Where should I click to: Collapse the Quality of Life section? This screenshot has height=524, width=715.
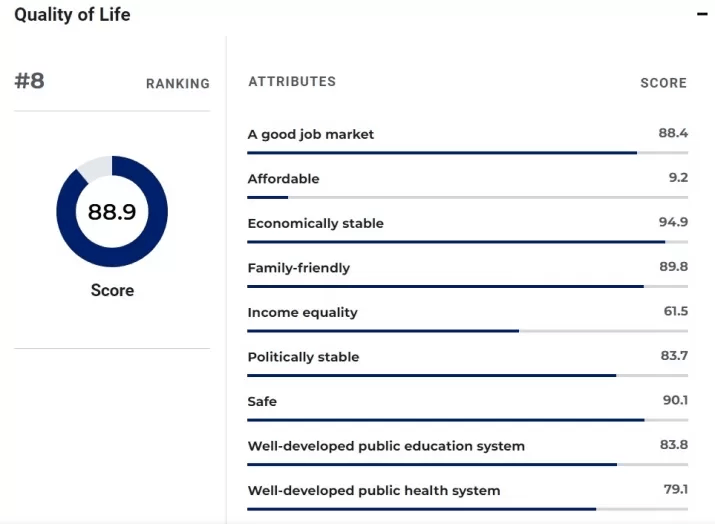tap(704, 15)
